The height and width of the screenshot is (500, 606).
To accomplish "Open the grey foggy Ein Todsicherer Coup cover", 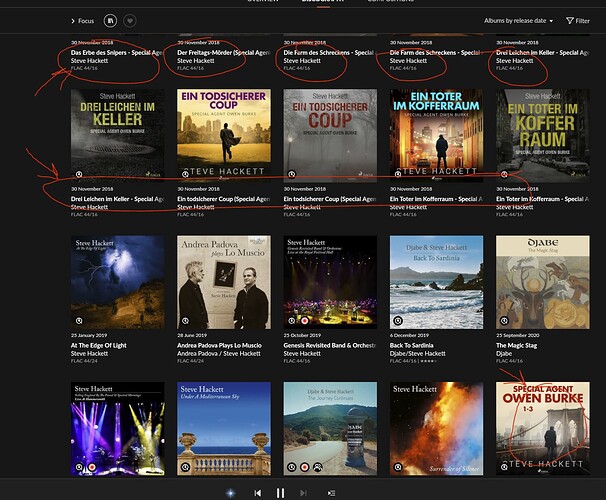I will pos(330,135).
